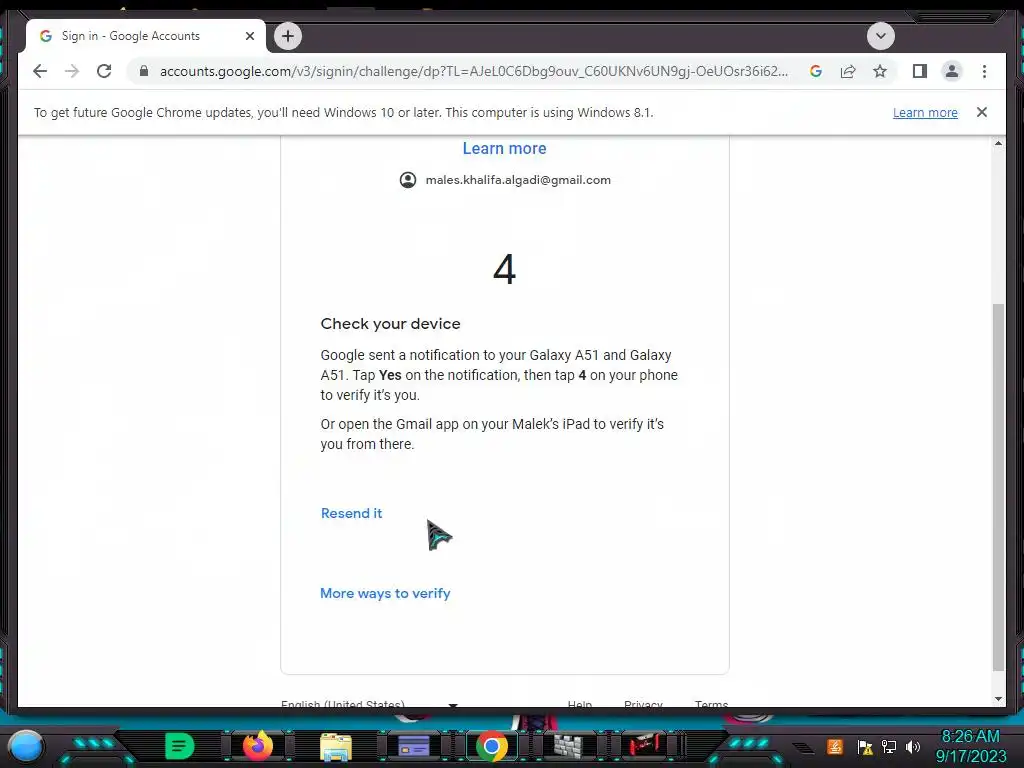Open the green notes app on the taskbar
1024x768 pixels.
point(179,746)
